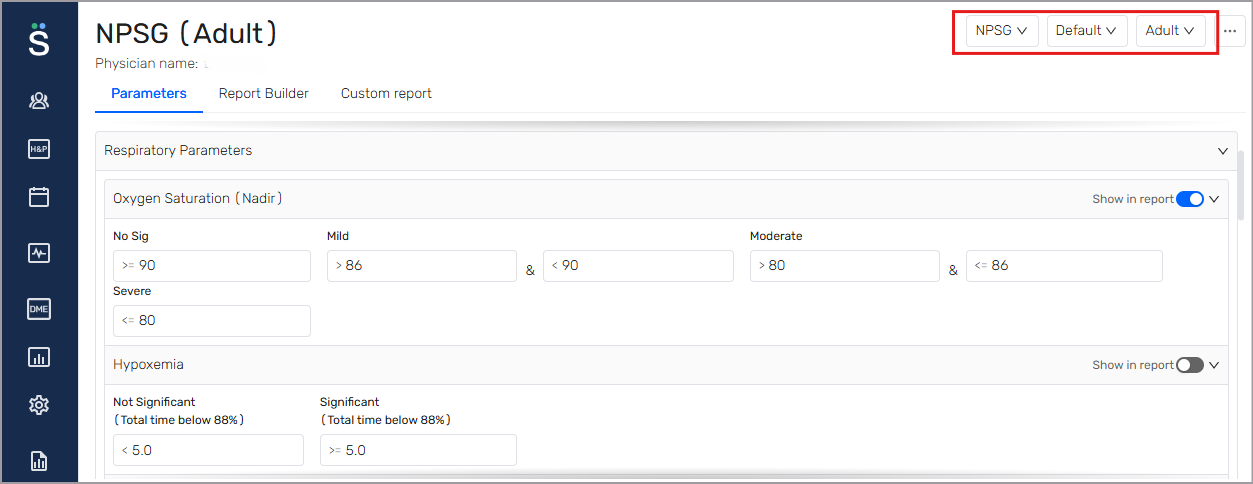Switch to the Parameters tab

(149, 94)
